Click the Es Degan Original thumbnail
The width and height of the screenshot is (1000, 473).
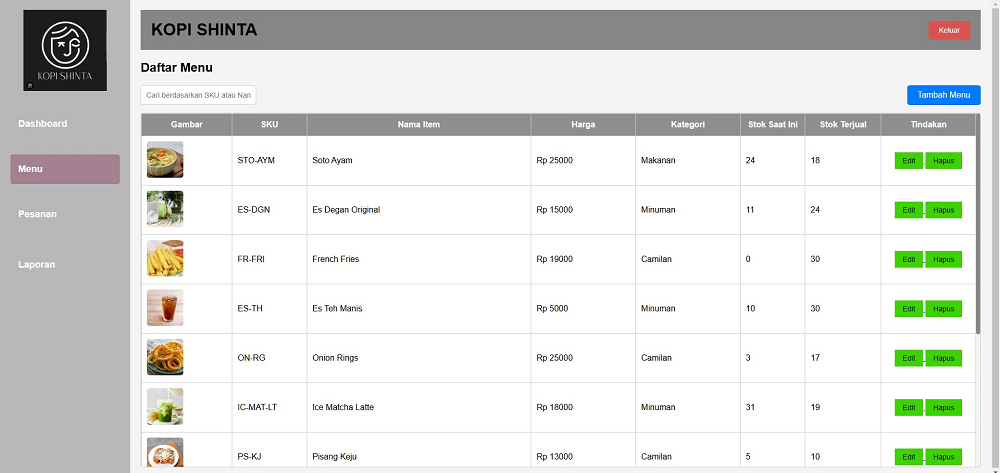coord(165,209)
